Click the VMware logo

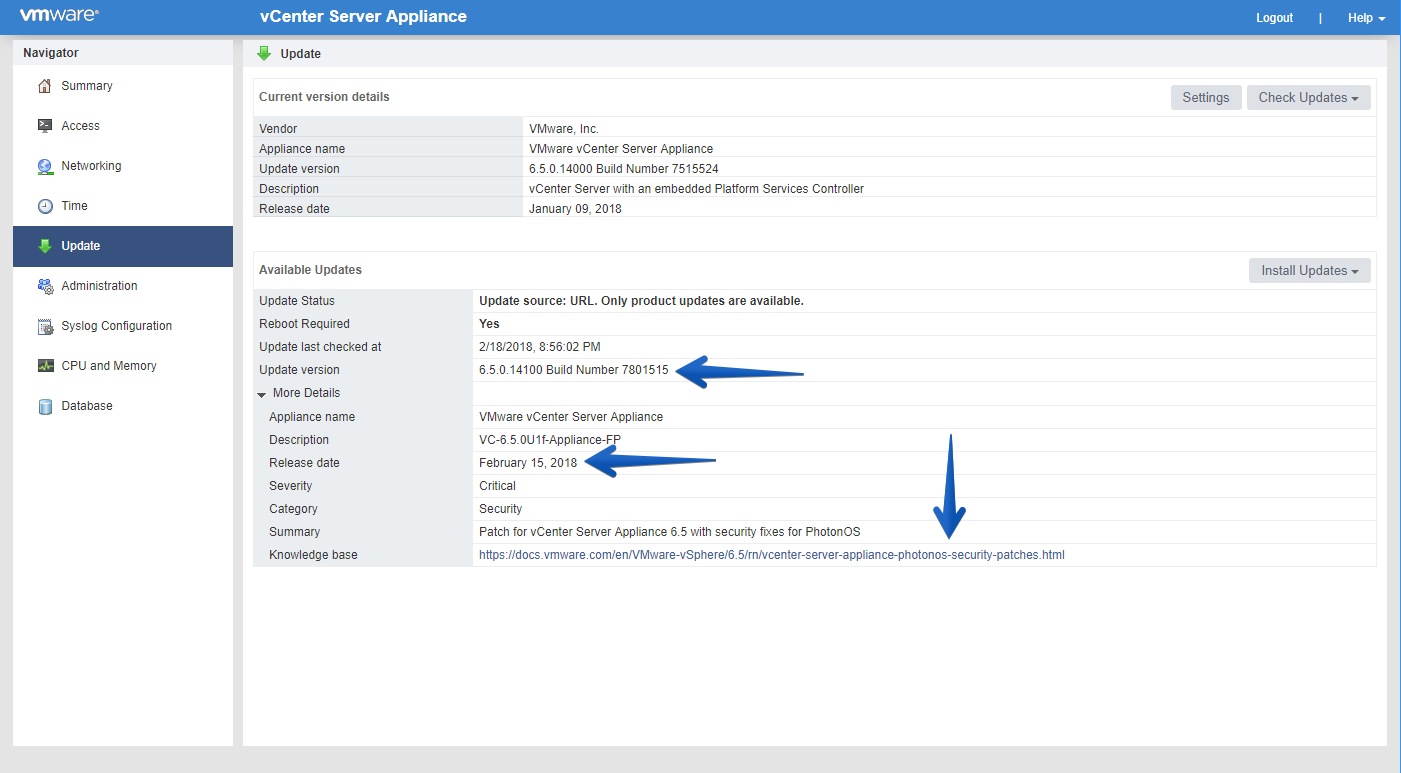58,16
